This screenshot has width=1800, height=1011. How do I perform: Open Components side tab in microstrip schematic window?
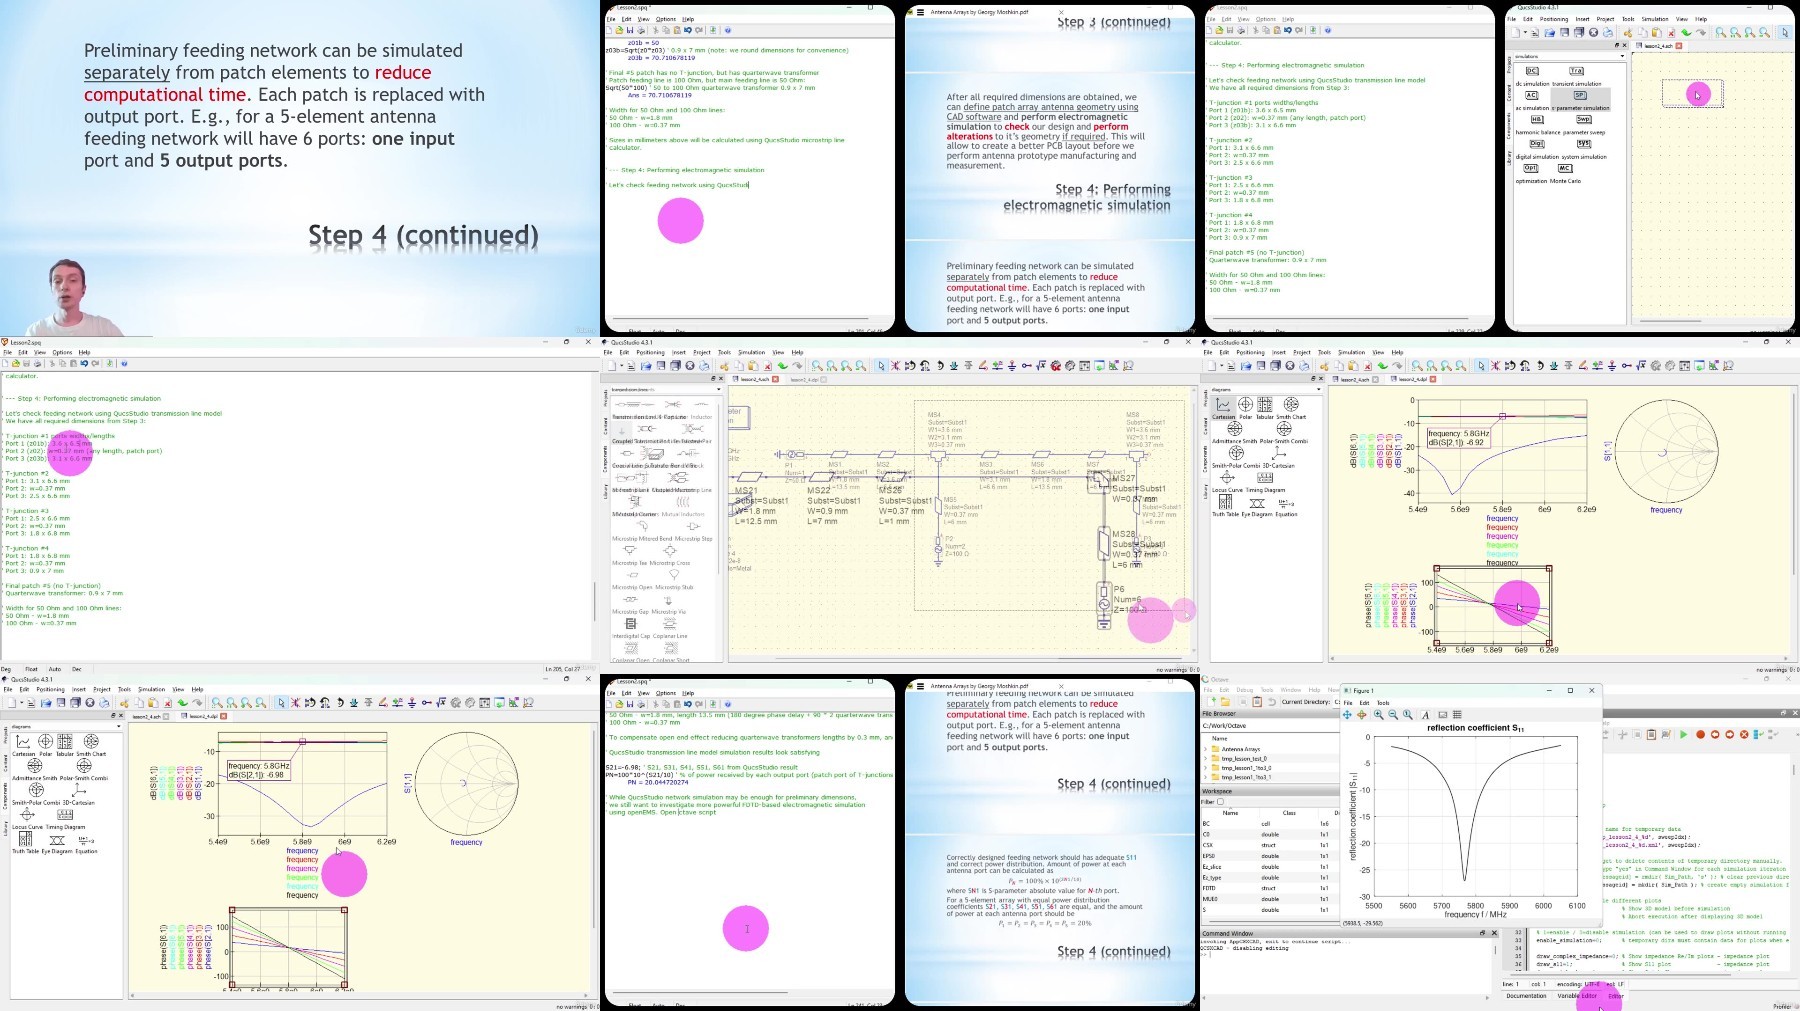pos(605,459)
